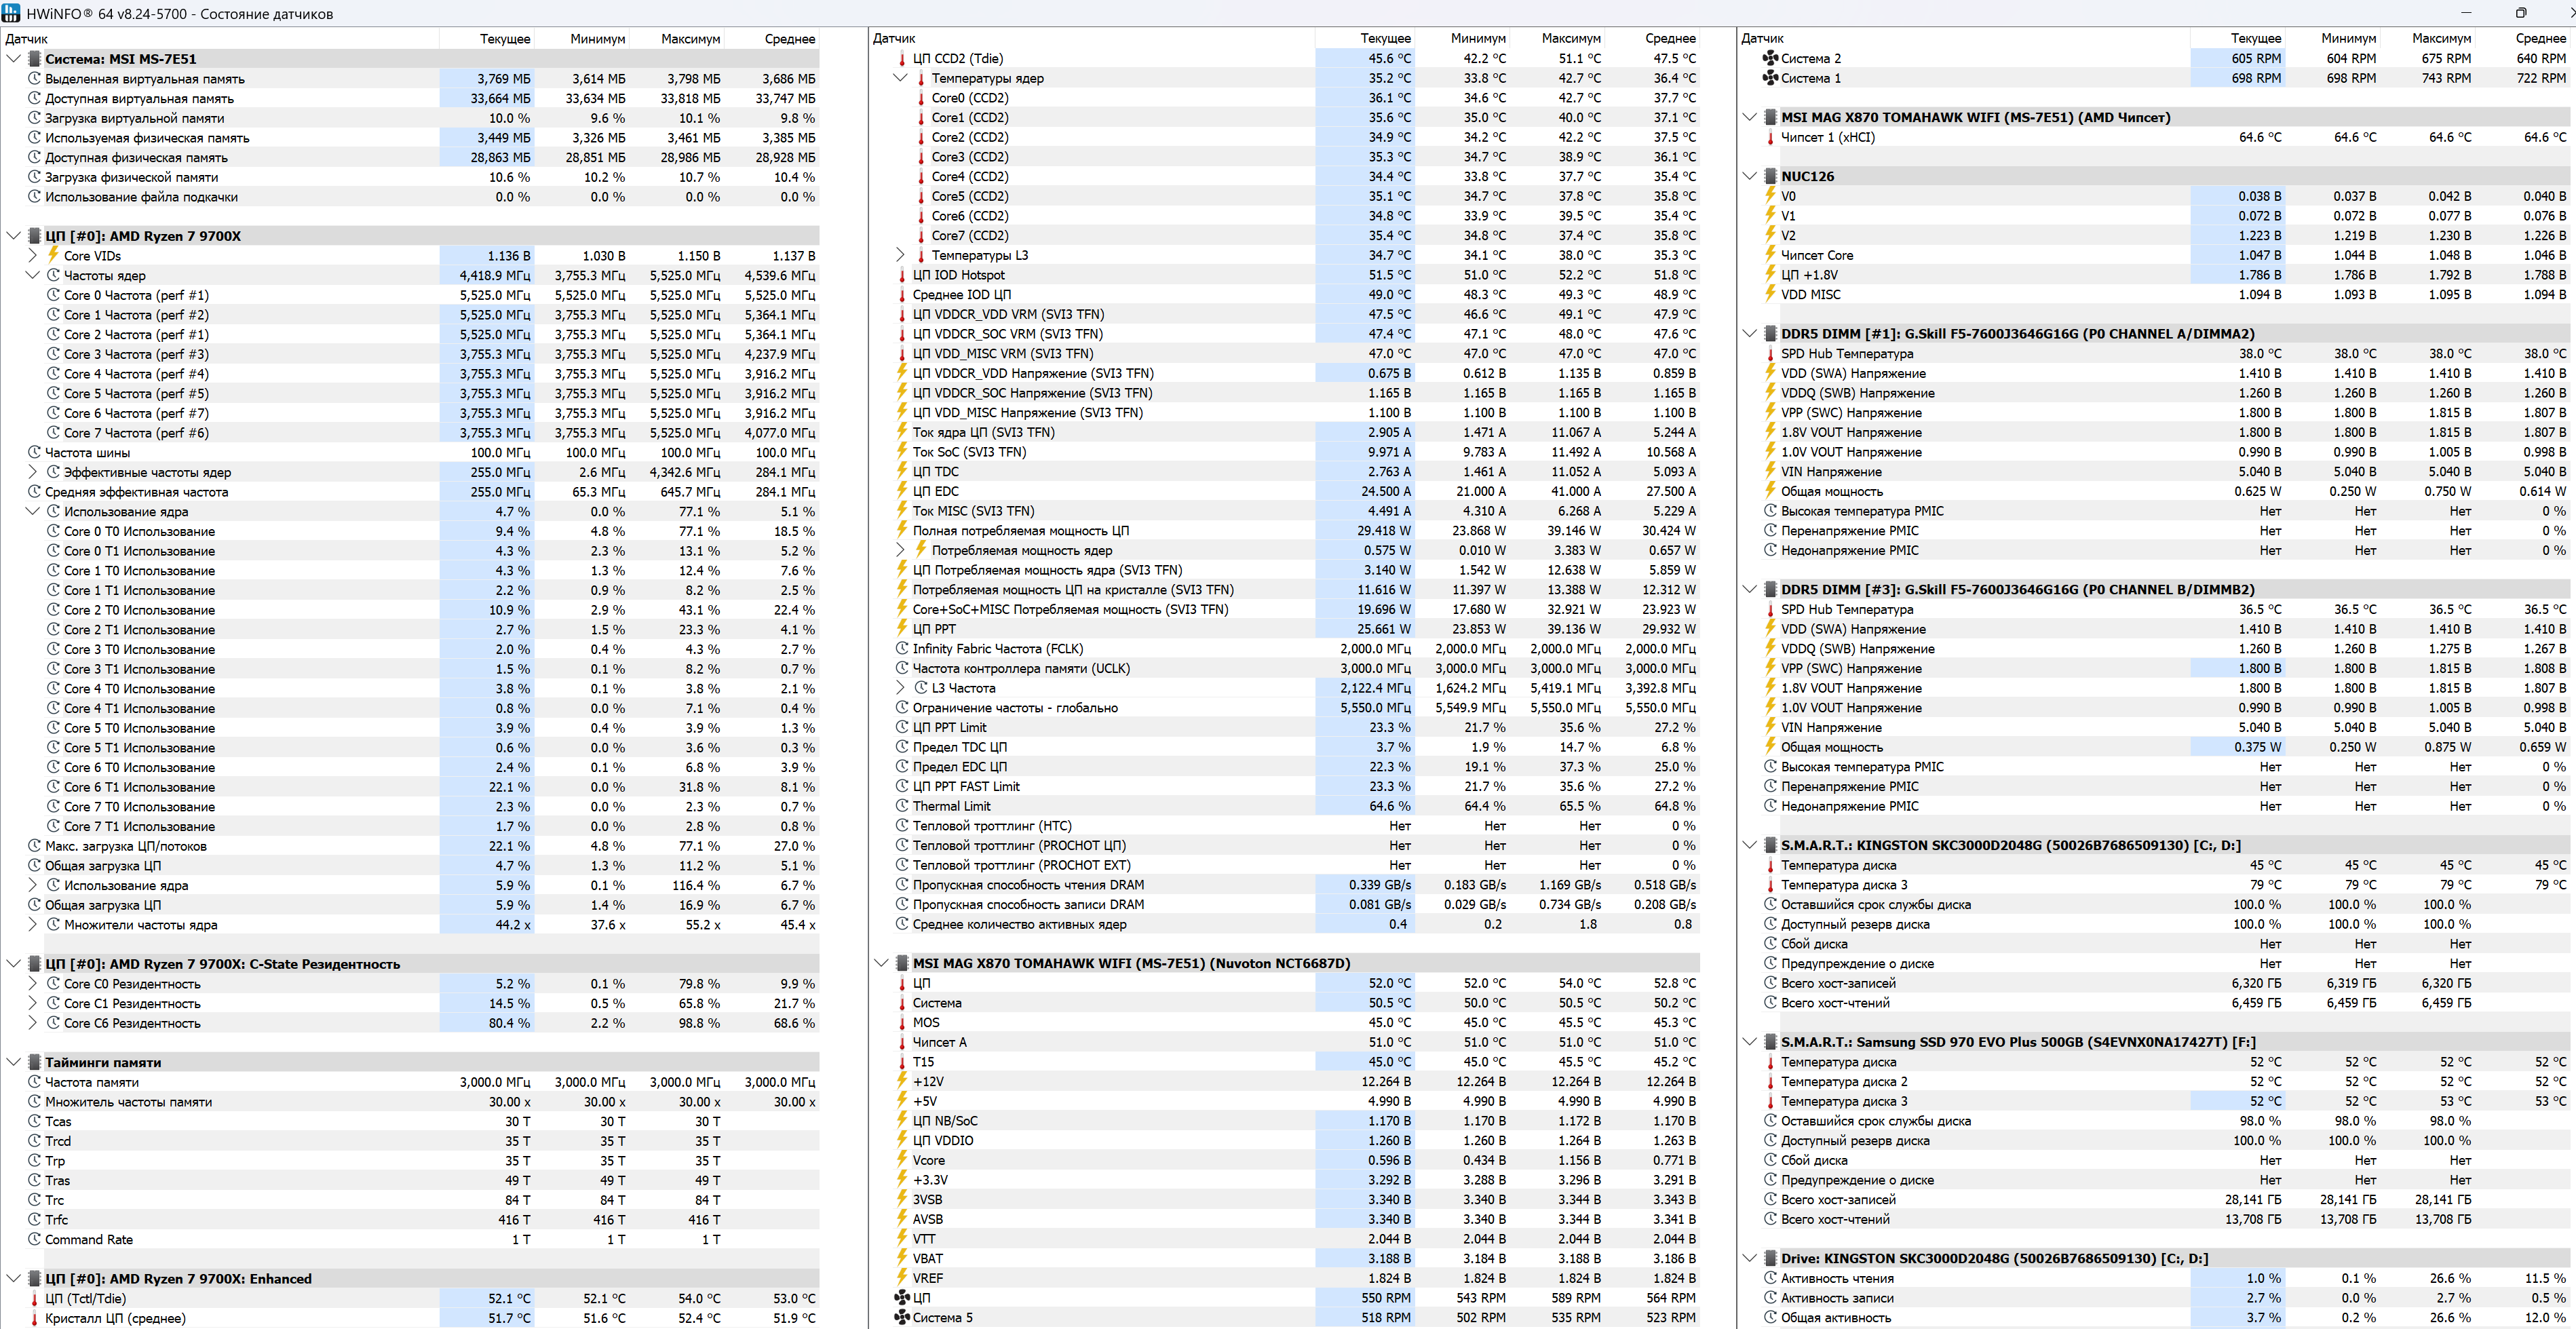Expand Core C6 Резидентность node
Viewport: 2576px width, 1329px height.
(32, 1023)
